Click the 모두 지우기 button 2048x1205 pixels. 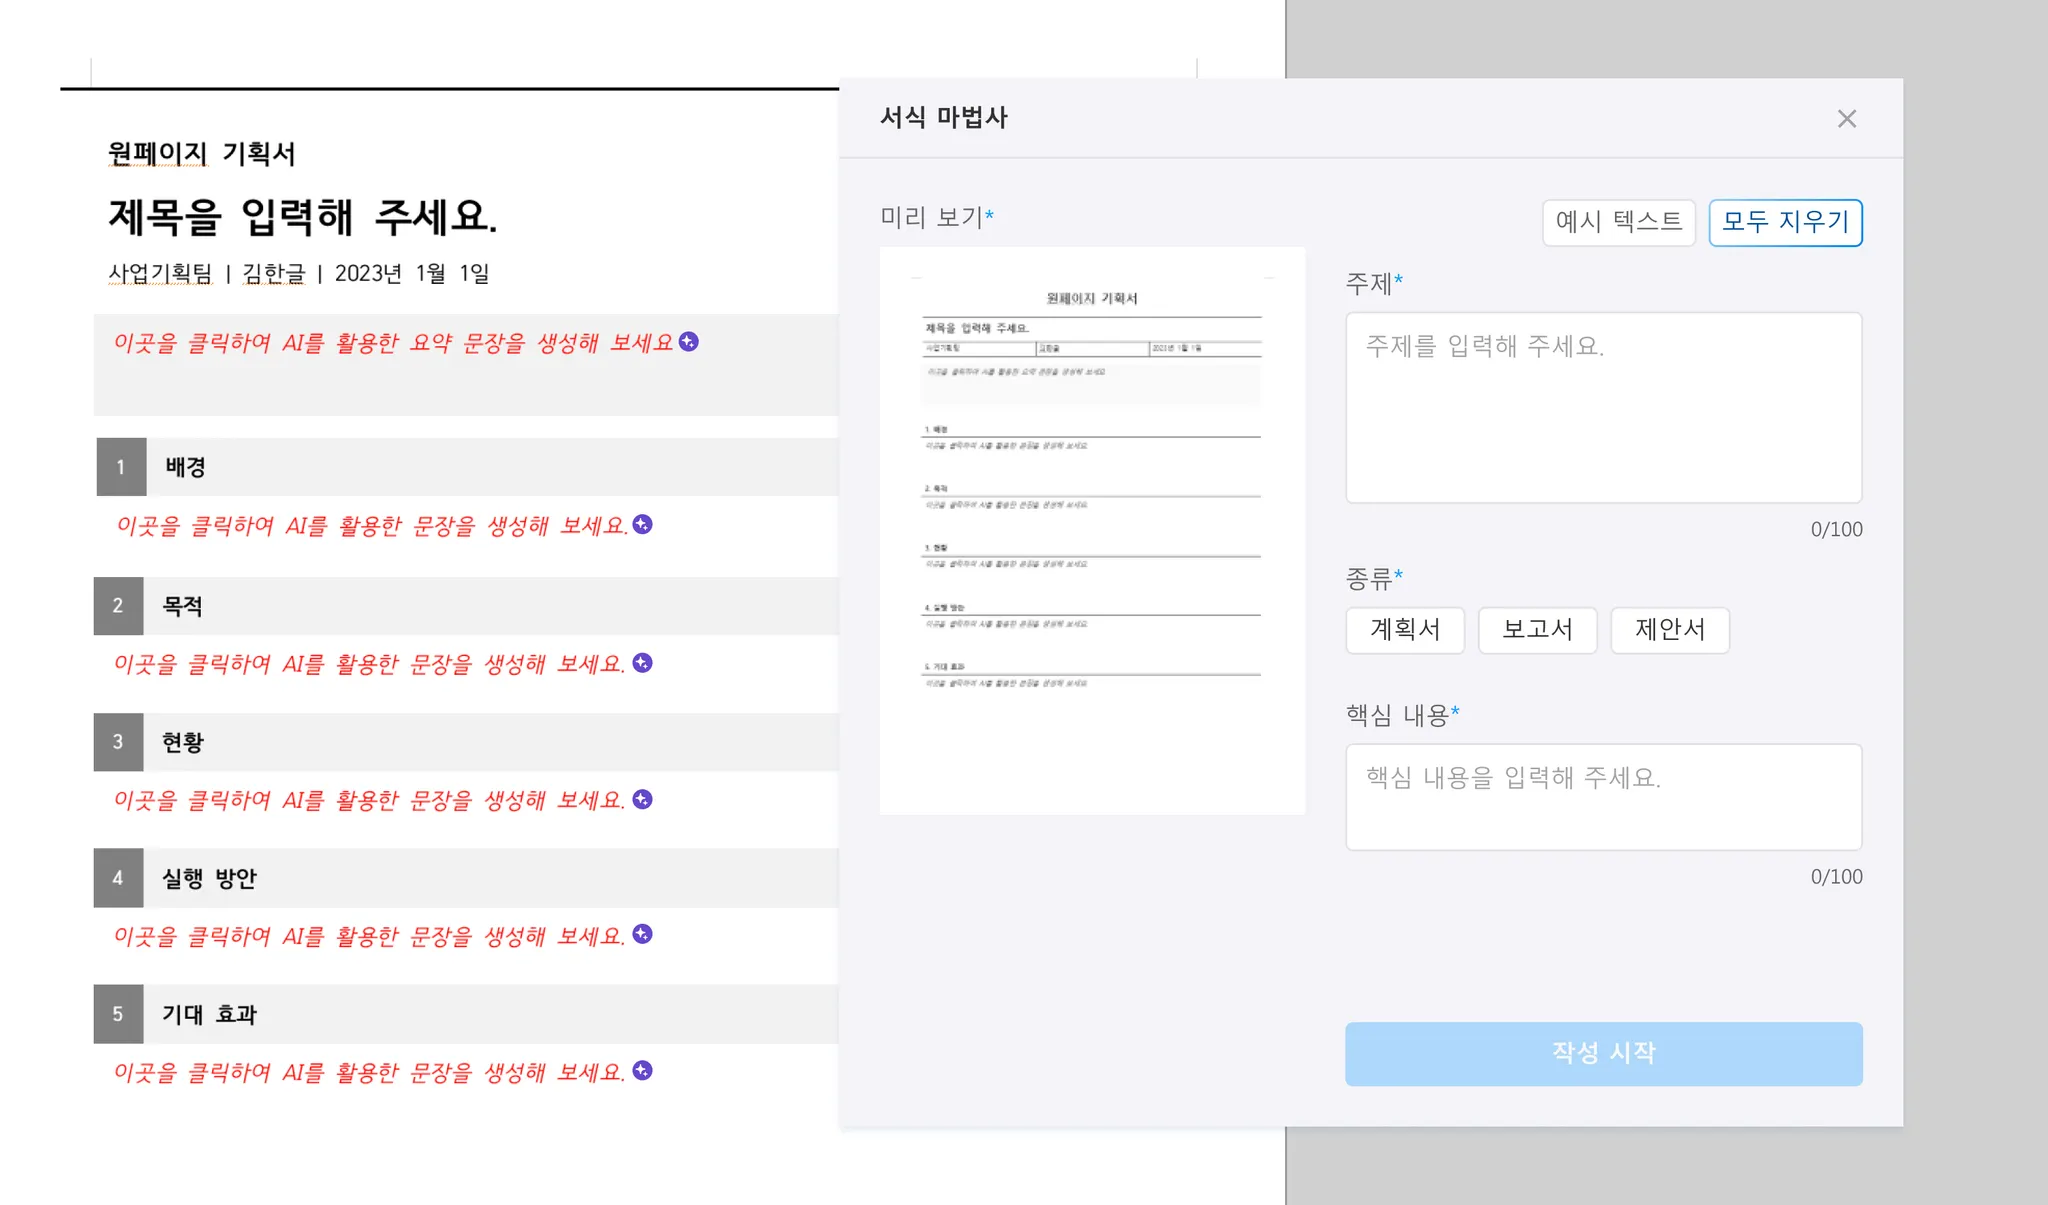point(1785,222)
